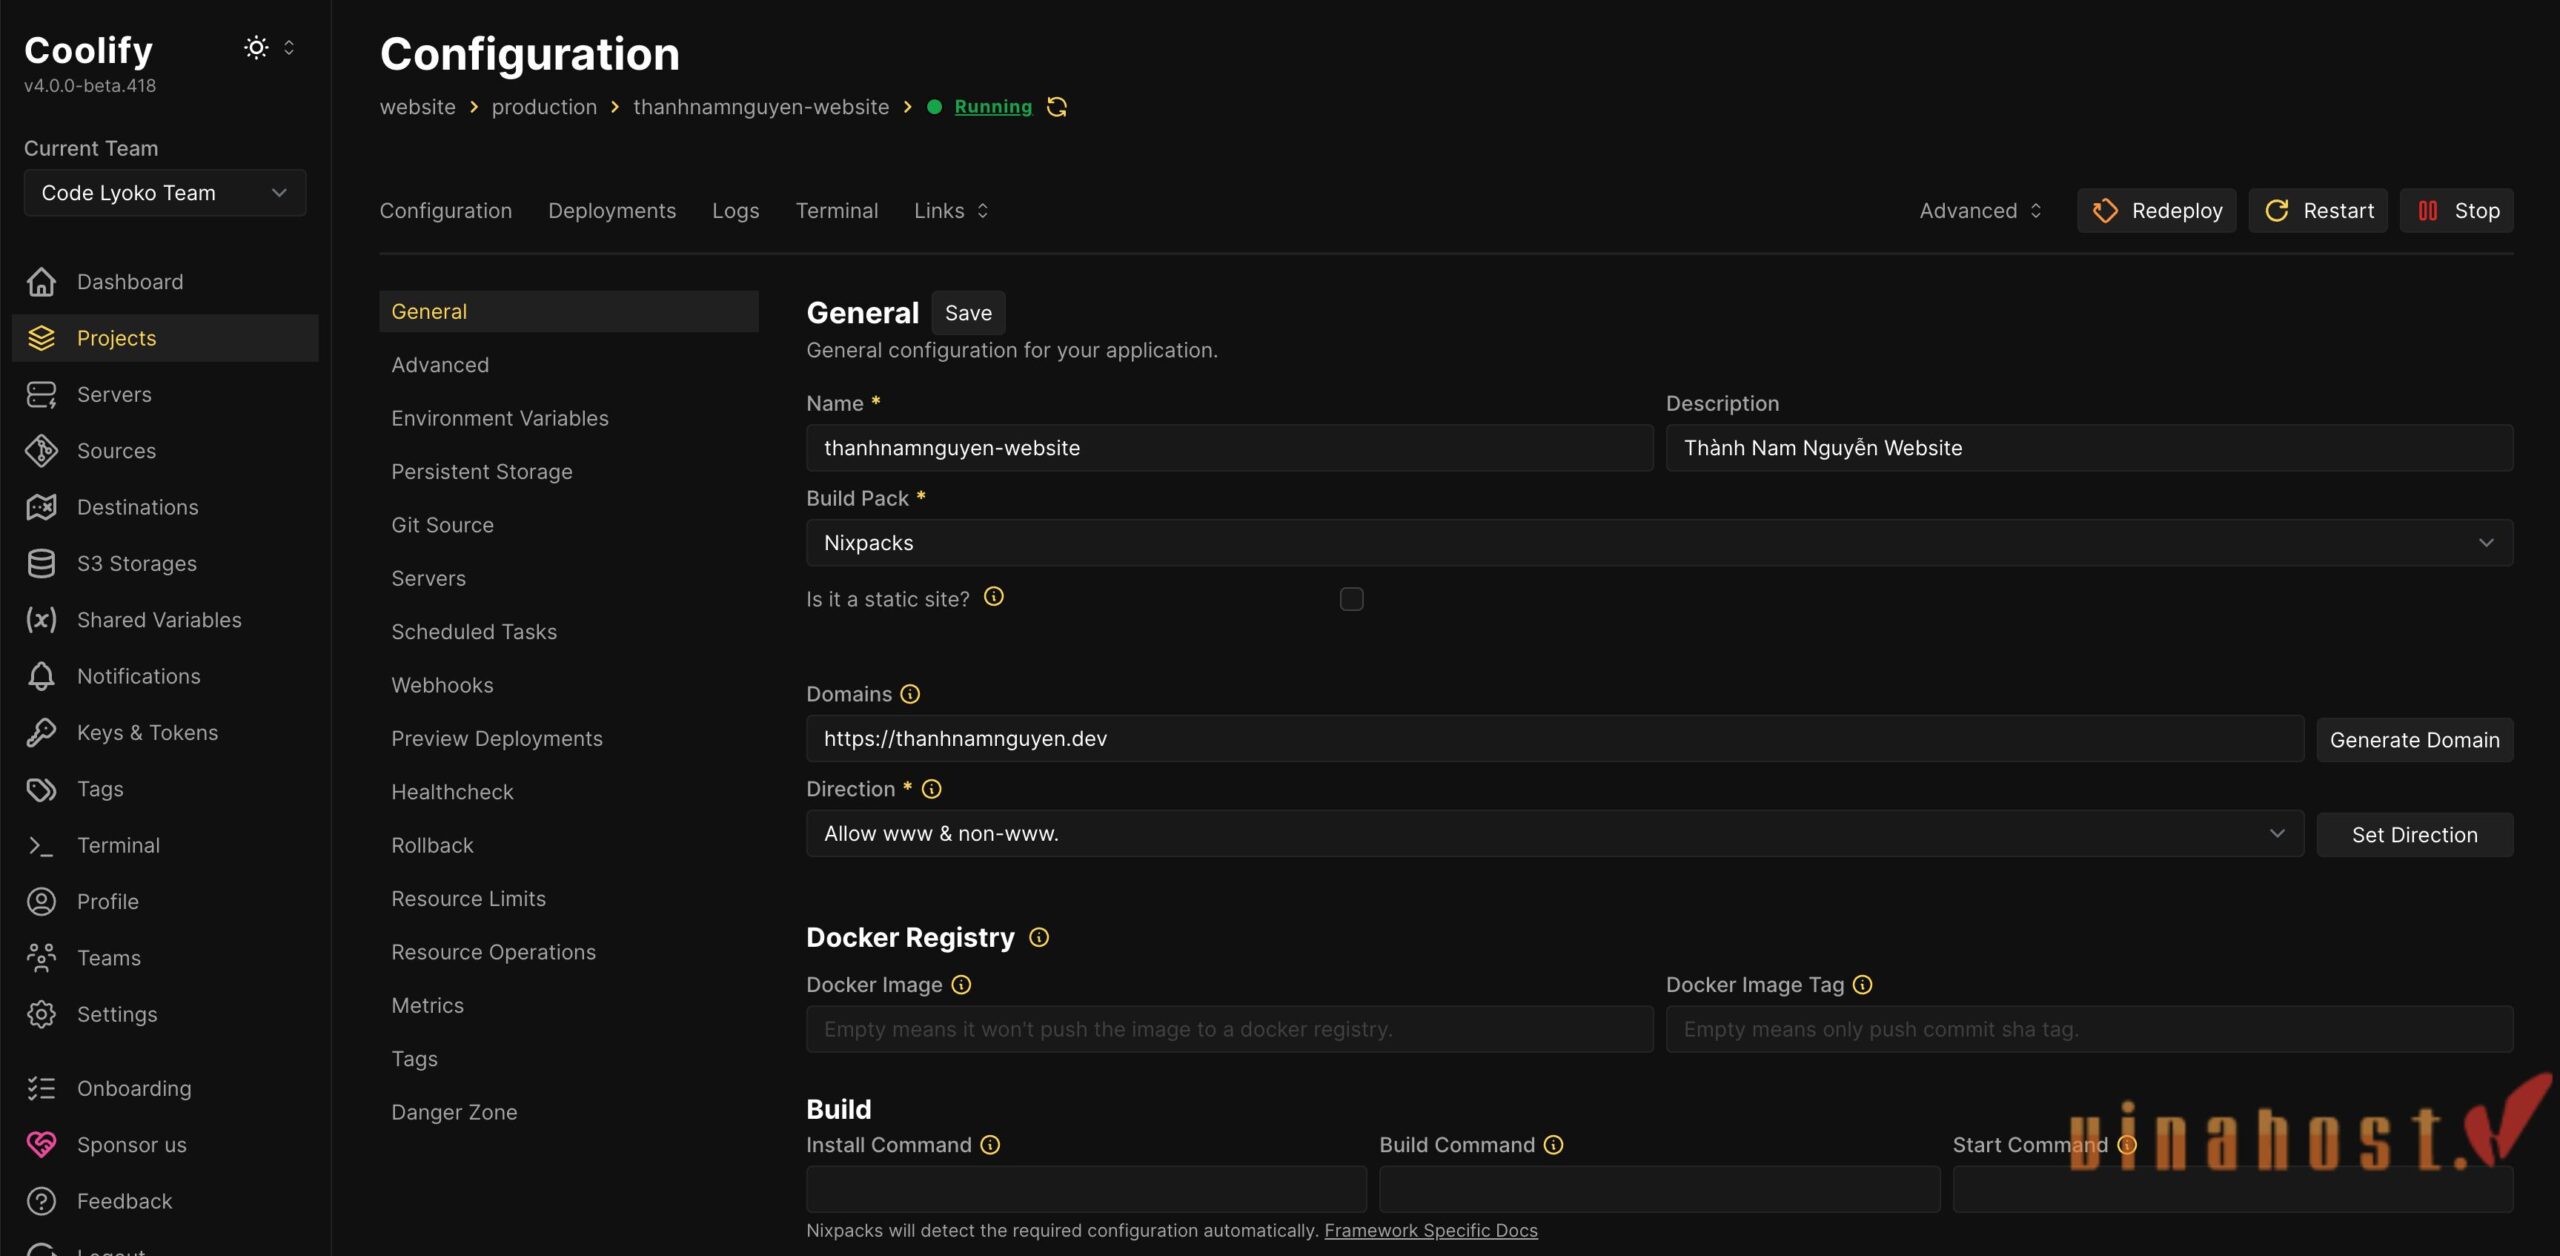The height and width of the screenshot is (1256, 2560).
Task: Stop the running application
Action: coord(2457,211)
